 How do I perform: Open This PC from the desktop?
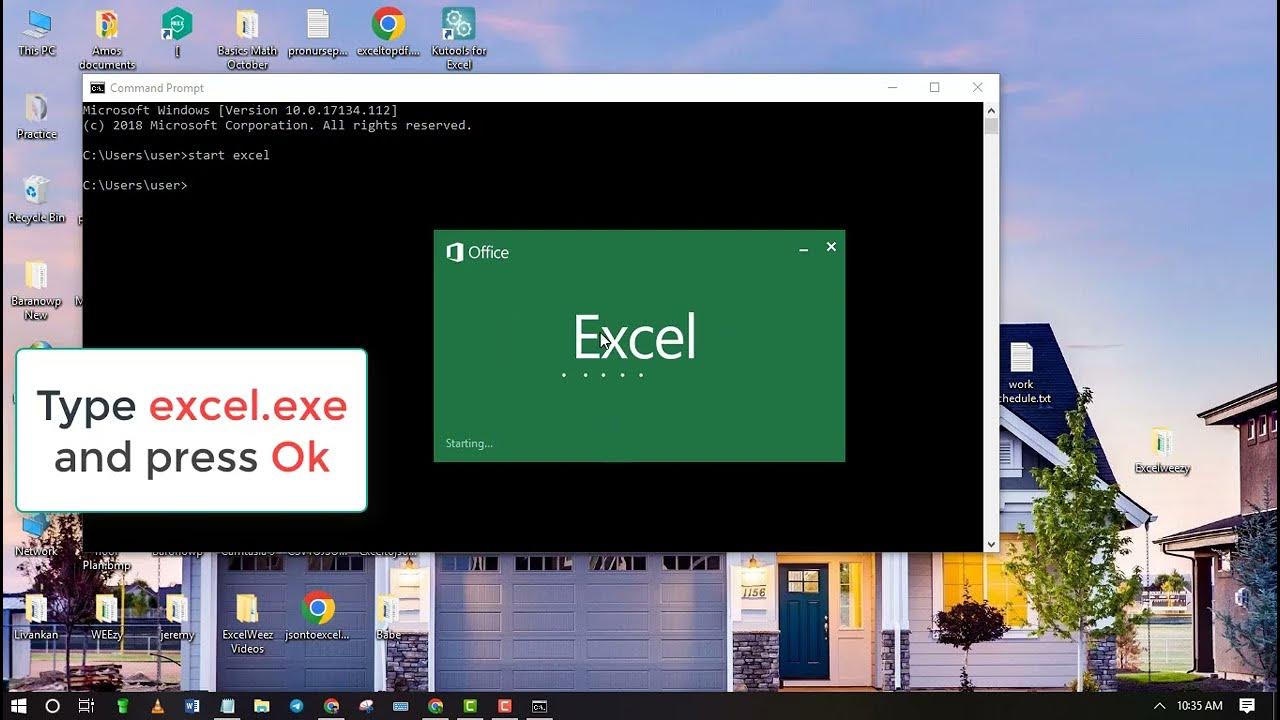36,20
